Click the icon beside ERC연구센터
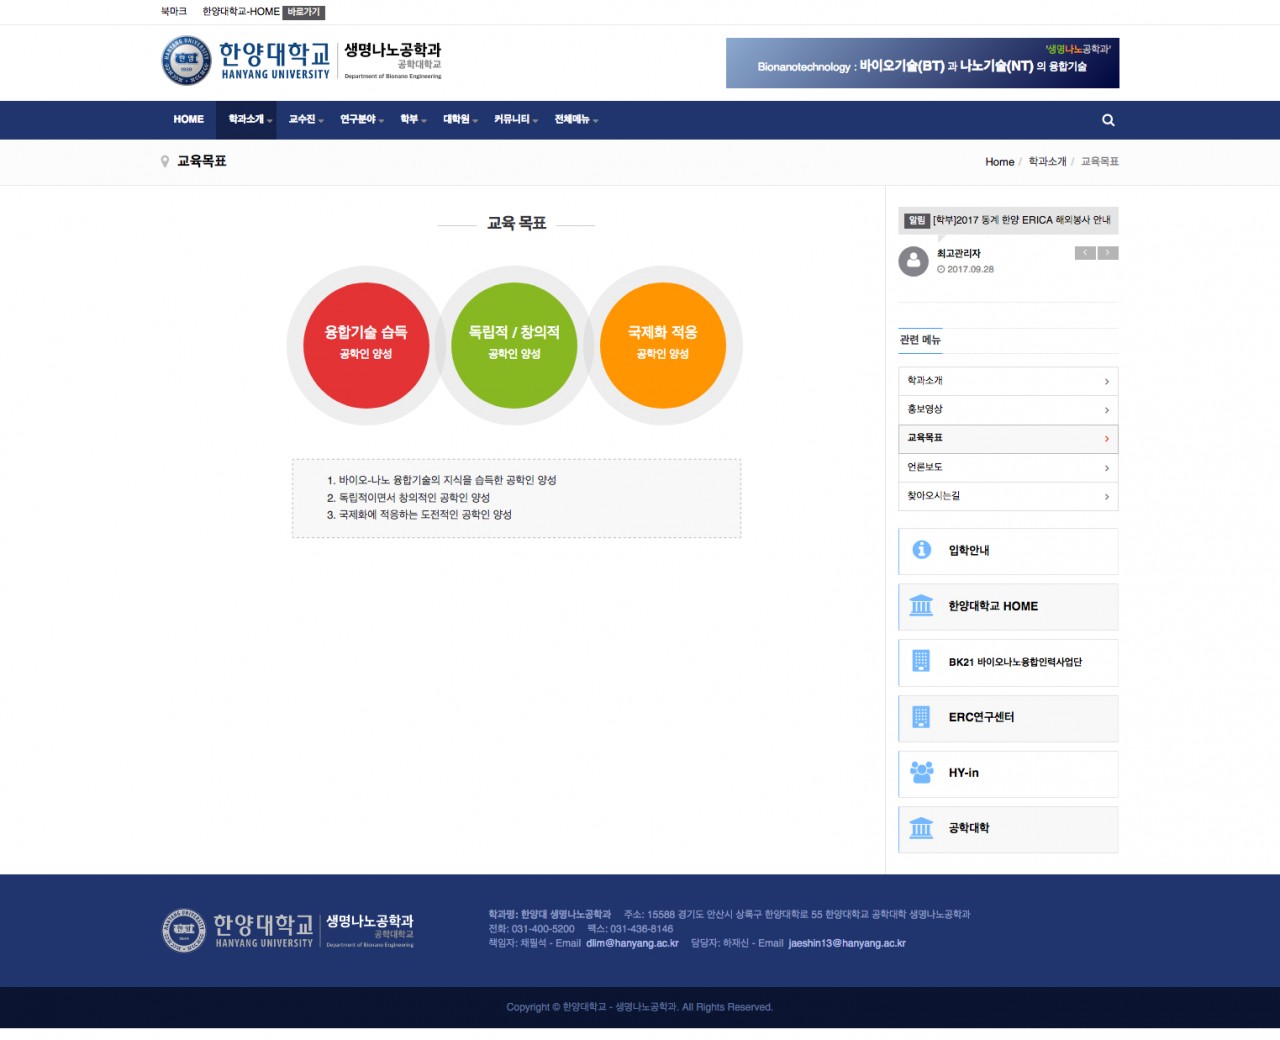The height and width of the screenshot is (1040, 1280). pos(921,717)
